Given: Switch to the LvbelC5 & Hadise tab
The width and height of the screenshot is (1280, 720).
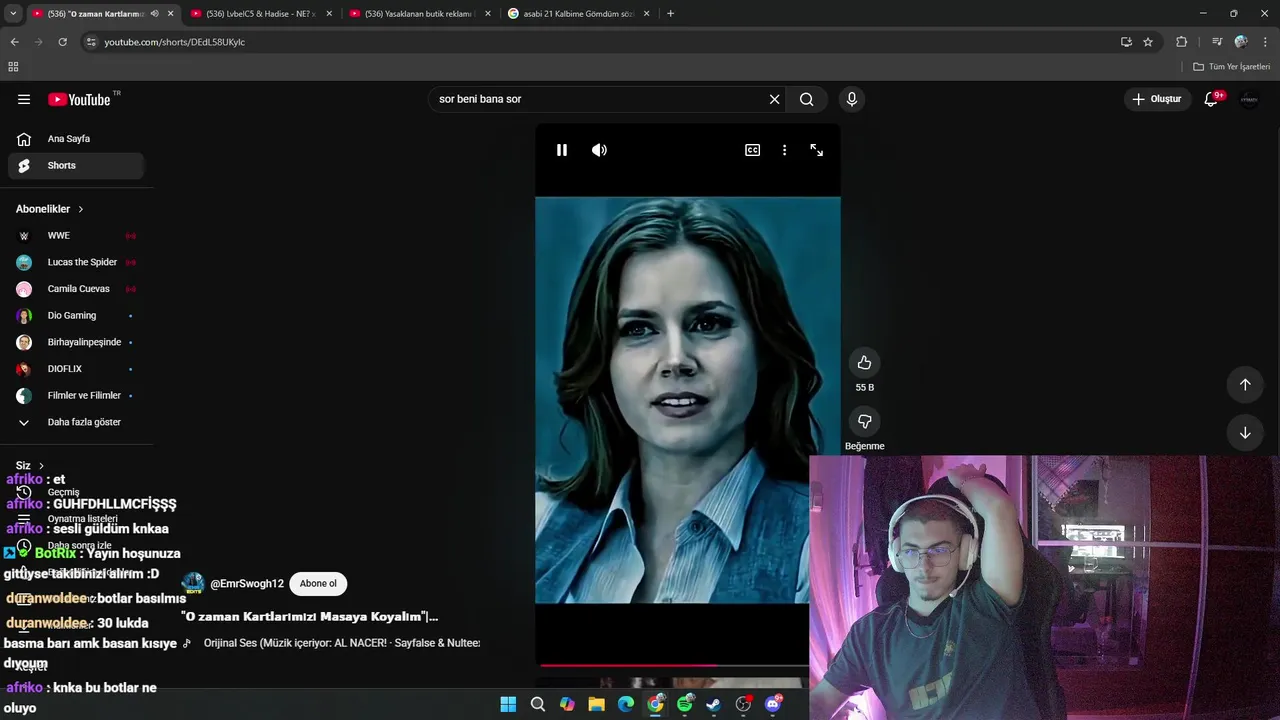Looking at the screenshot, I should pos(261,14).
